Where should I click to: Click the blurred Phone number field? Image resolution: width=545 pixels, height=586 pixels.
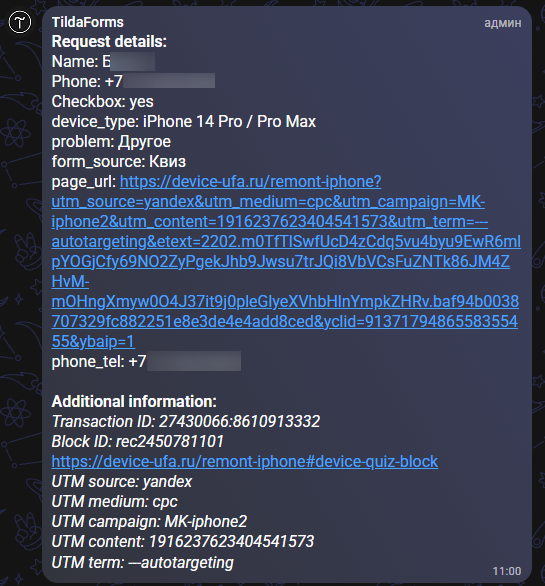click(169, 81)
